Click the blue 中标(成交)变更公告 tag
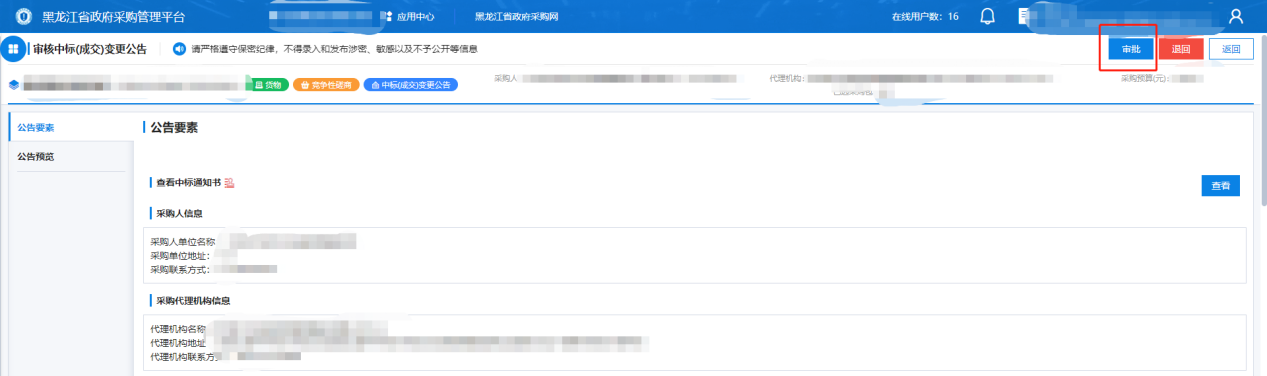 (x=411, y=85)
